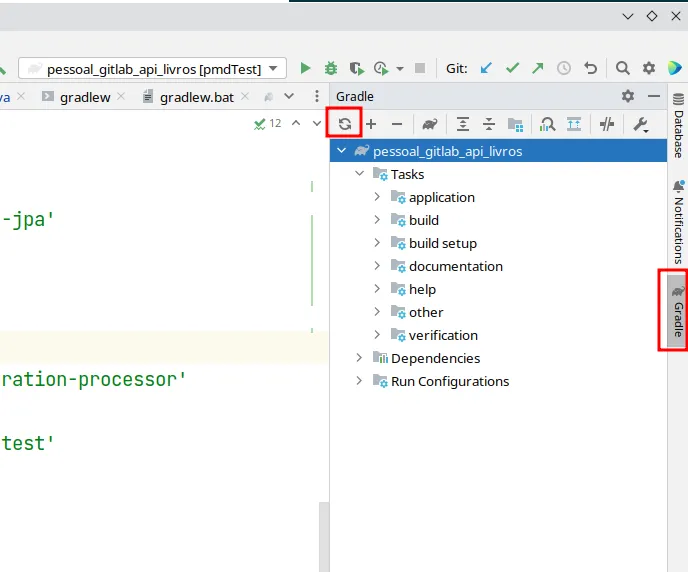Run the pmdTest configuration
688x572 pixels.
click(x=305, y=68)
